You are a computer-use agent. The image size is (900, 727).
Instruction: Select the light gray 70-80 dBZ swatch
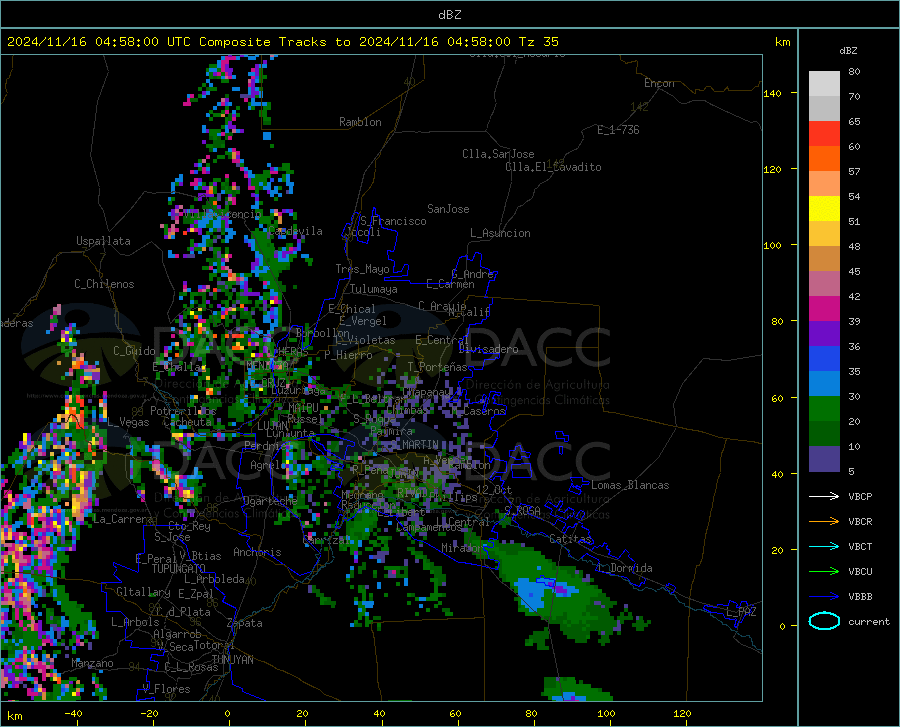click(824, 84)
